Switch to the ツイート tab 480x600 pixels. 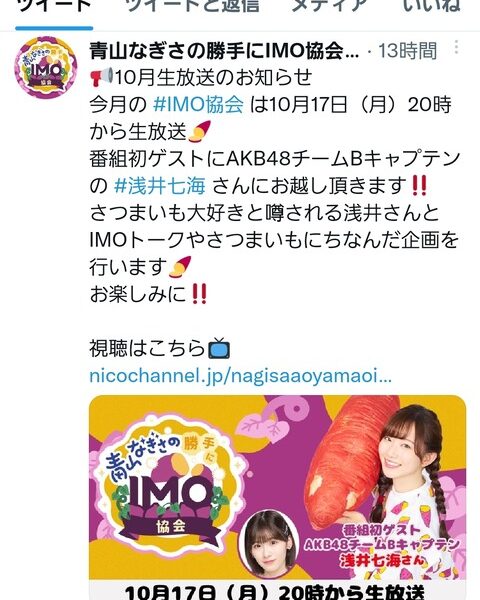pos(54,6)
